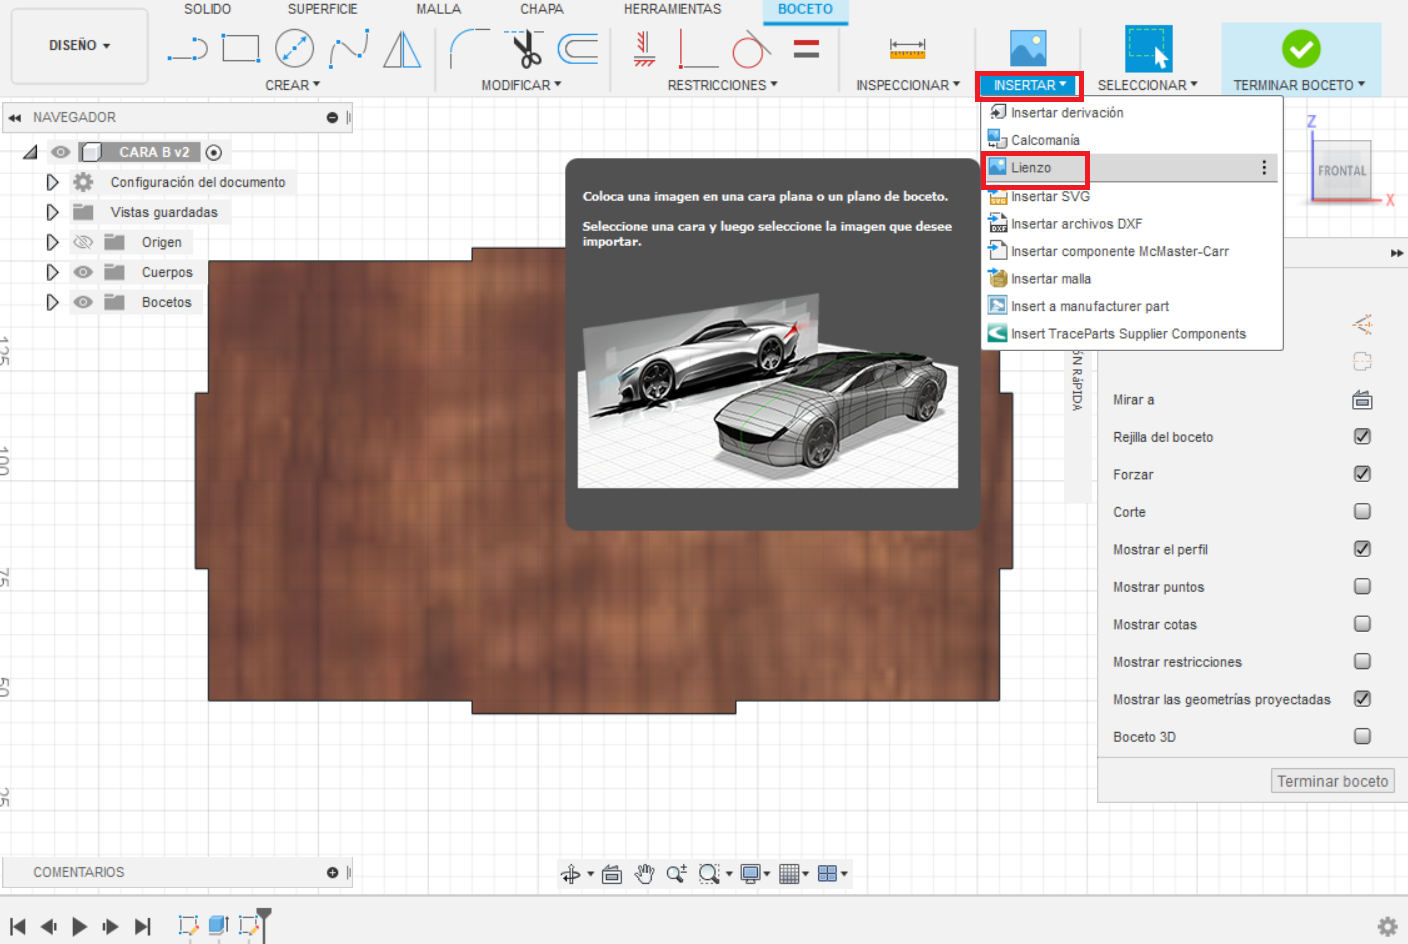Screen dimensions: 1408x944
Task: Select Insertar SVG menu entry
Action: tap(1049, 196)
